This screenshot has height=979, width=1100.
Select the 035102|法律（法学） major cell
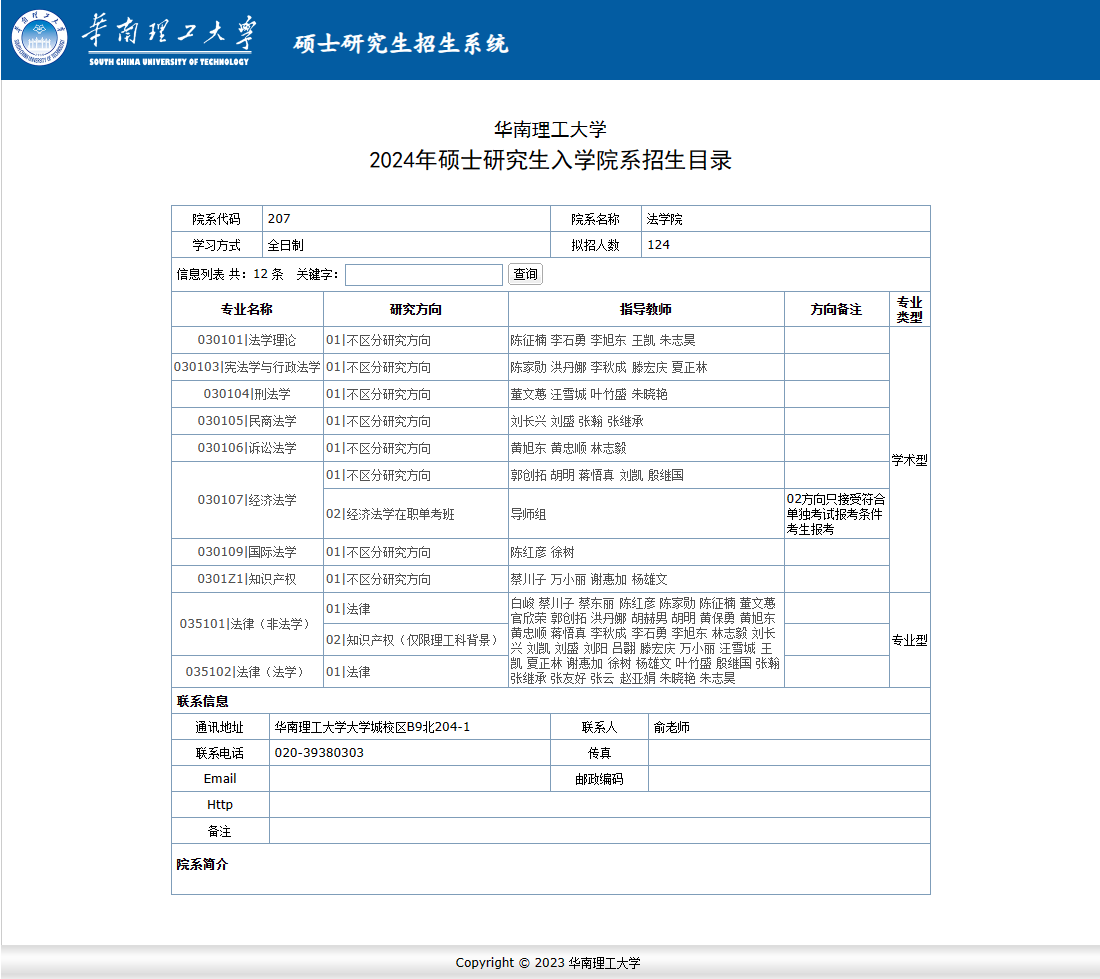247,672
